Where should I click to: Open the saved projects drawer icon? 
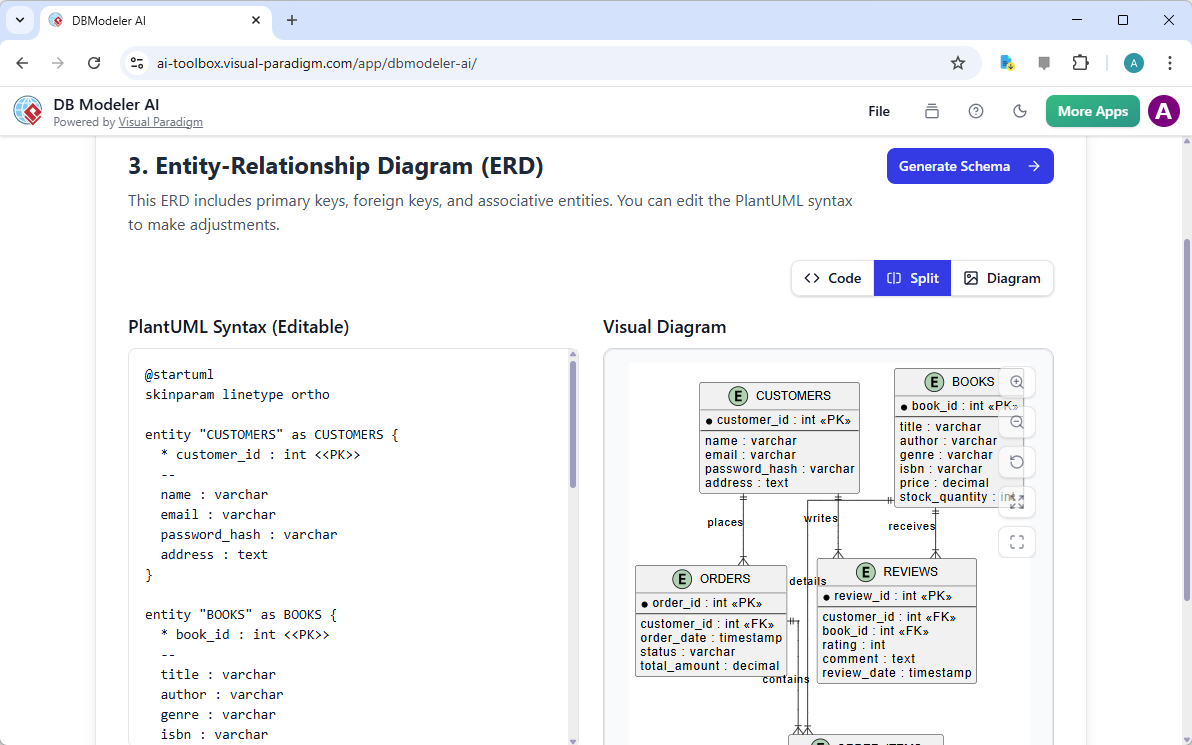931,111
